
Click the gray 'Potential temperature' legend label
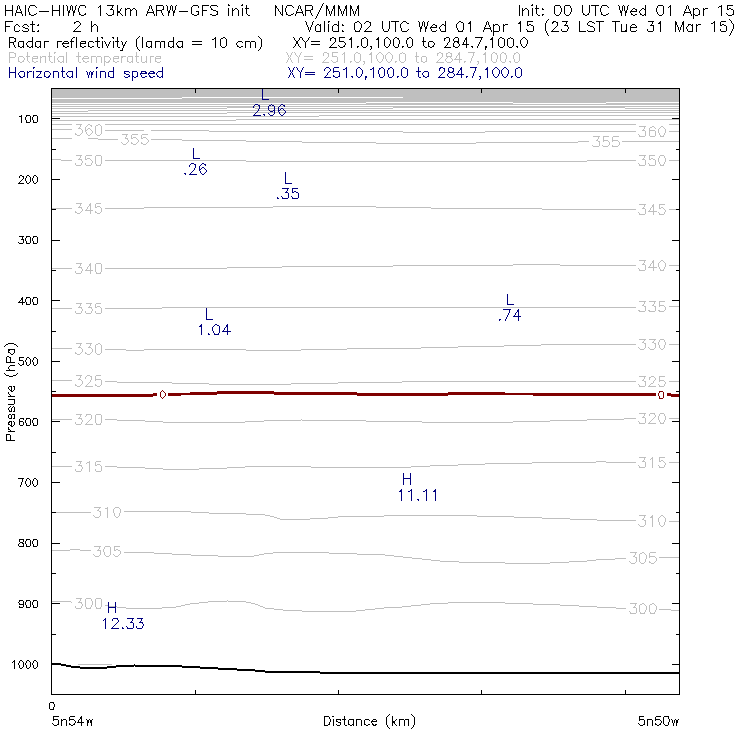(85, 58)
